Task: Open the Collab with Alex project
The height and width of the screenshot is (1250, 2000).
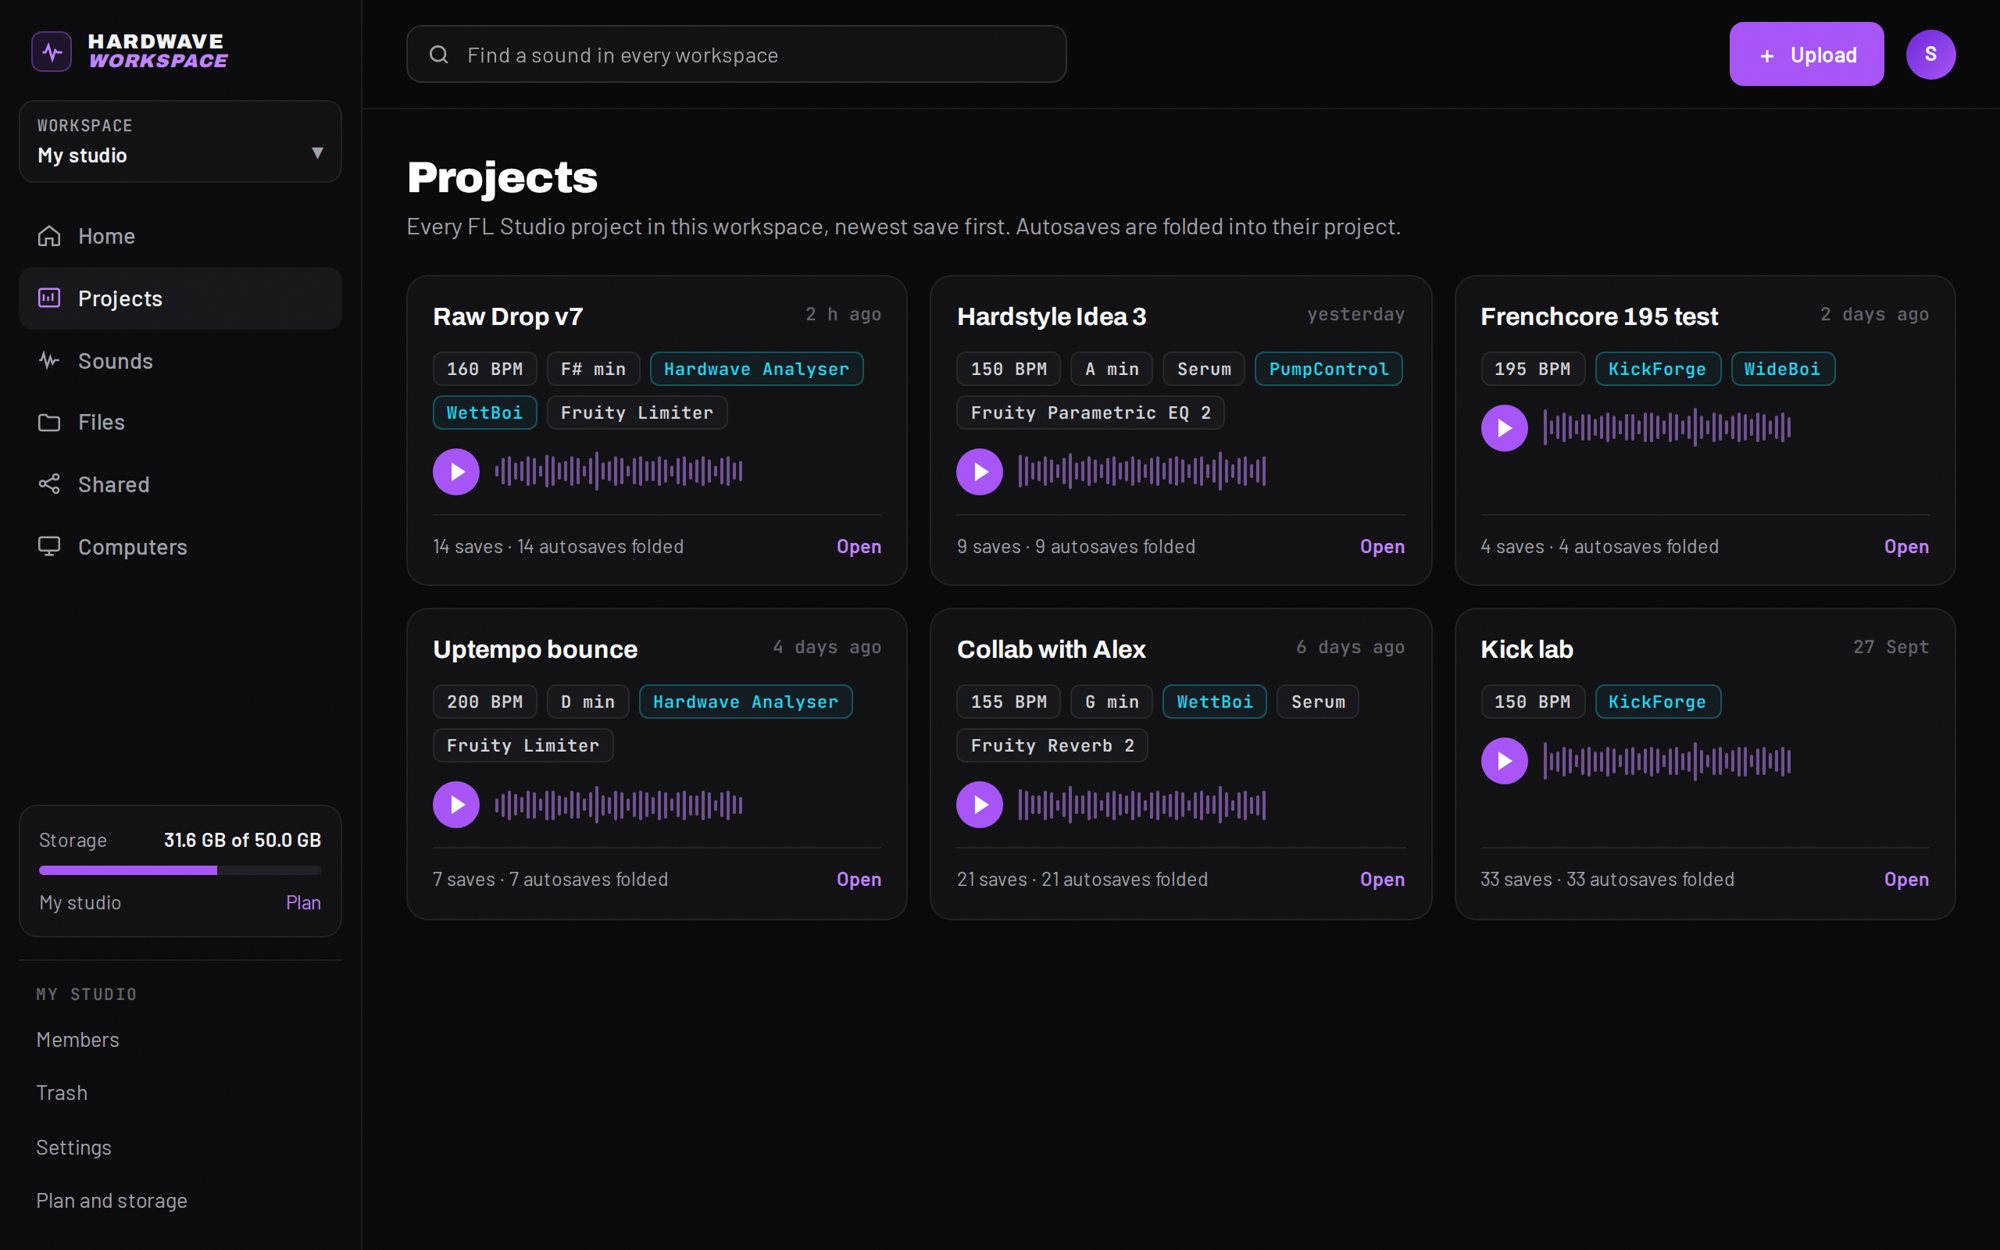Action: click(1382, 879)
